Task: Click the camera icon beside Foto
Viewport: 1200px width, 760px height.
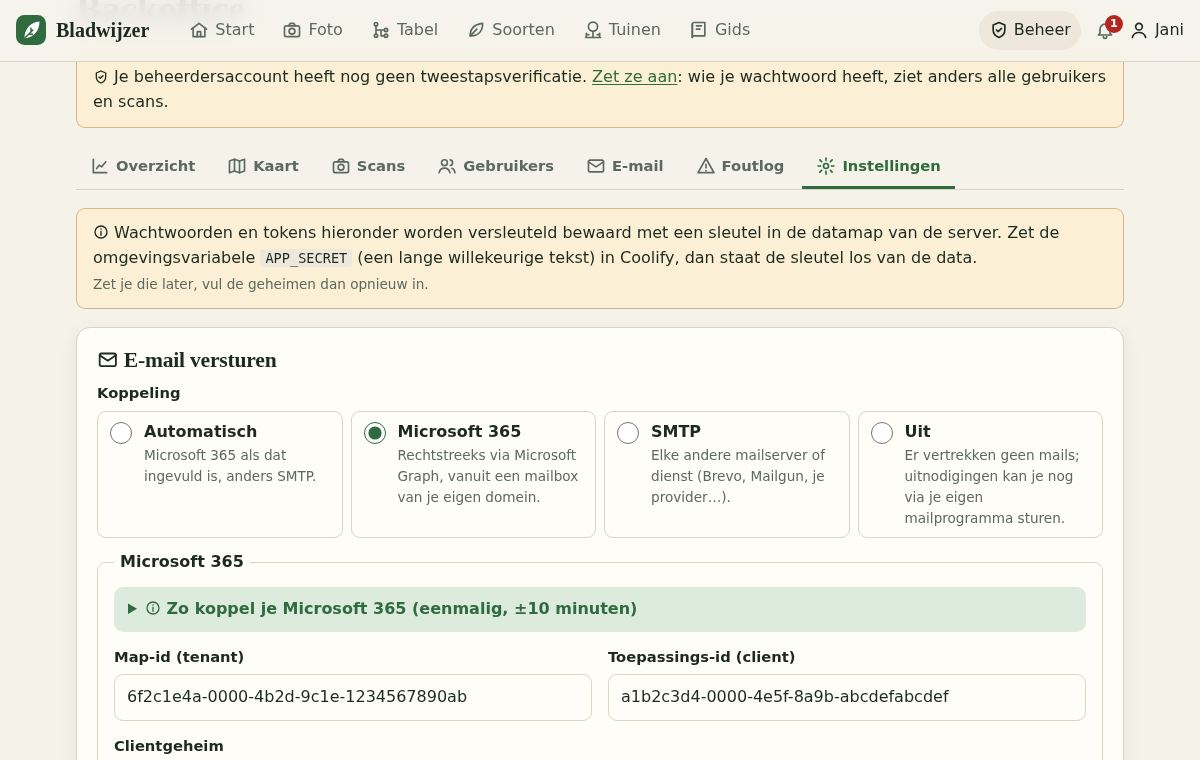Action: coord(292,30)
